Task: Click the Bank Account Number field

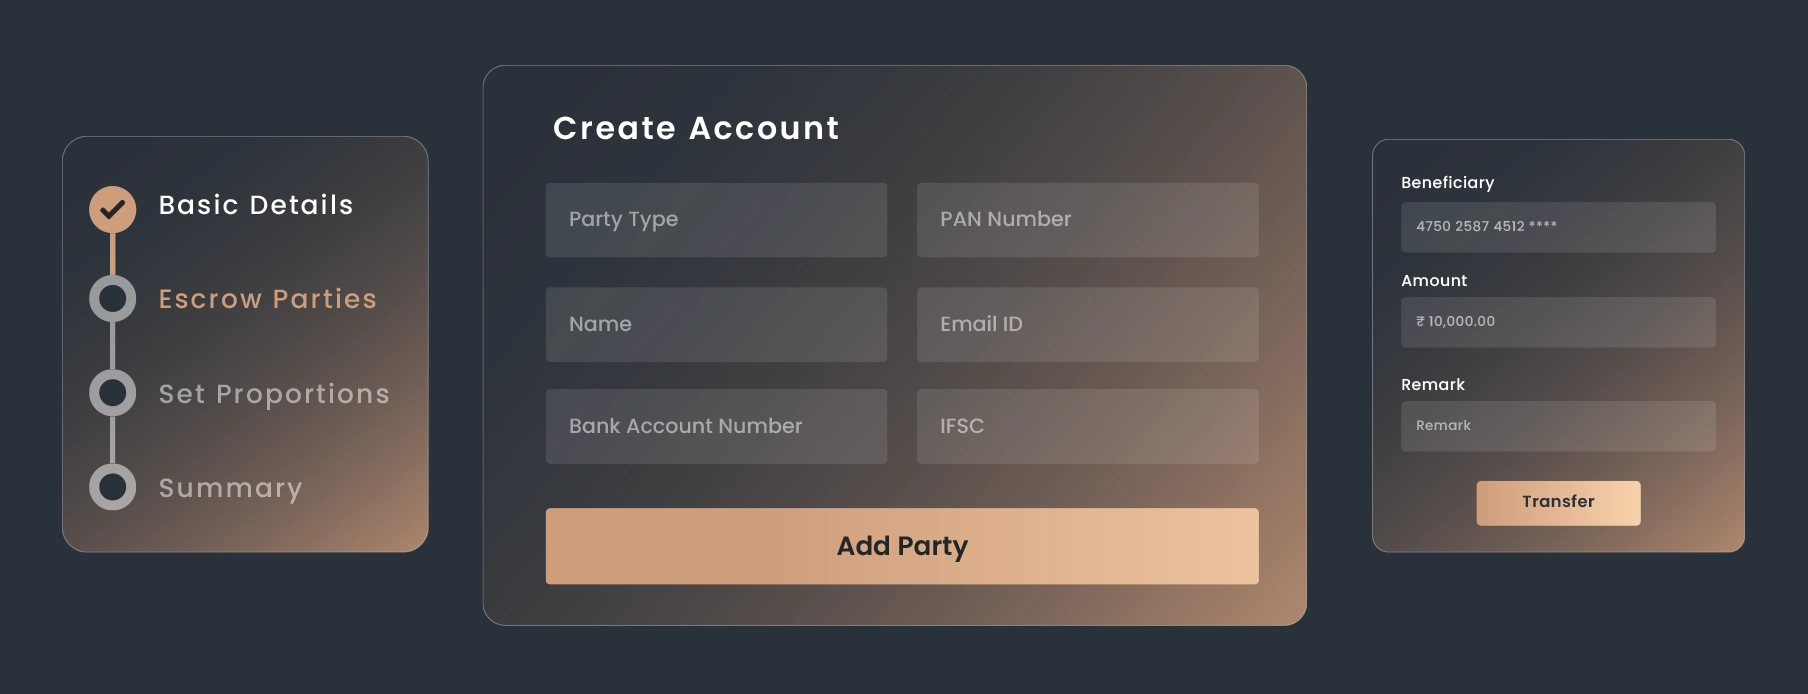Action: [716, 426]
